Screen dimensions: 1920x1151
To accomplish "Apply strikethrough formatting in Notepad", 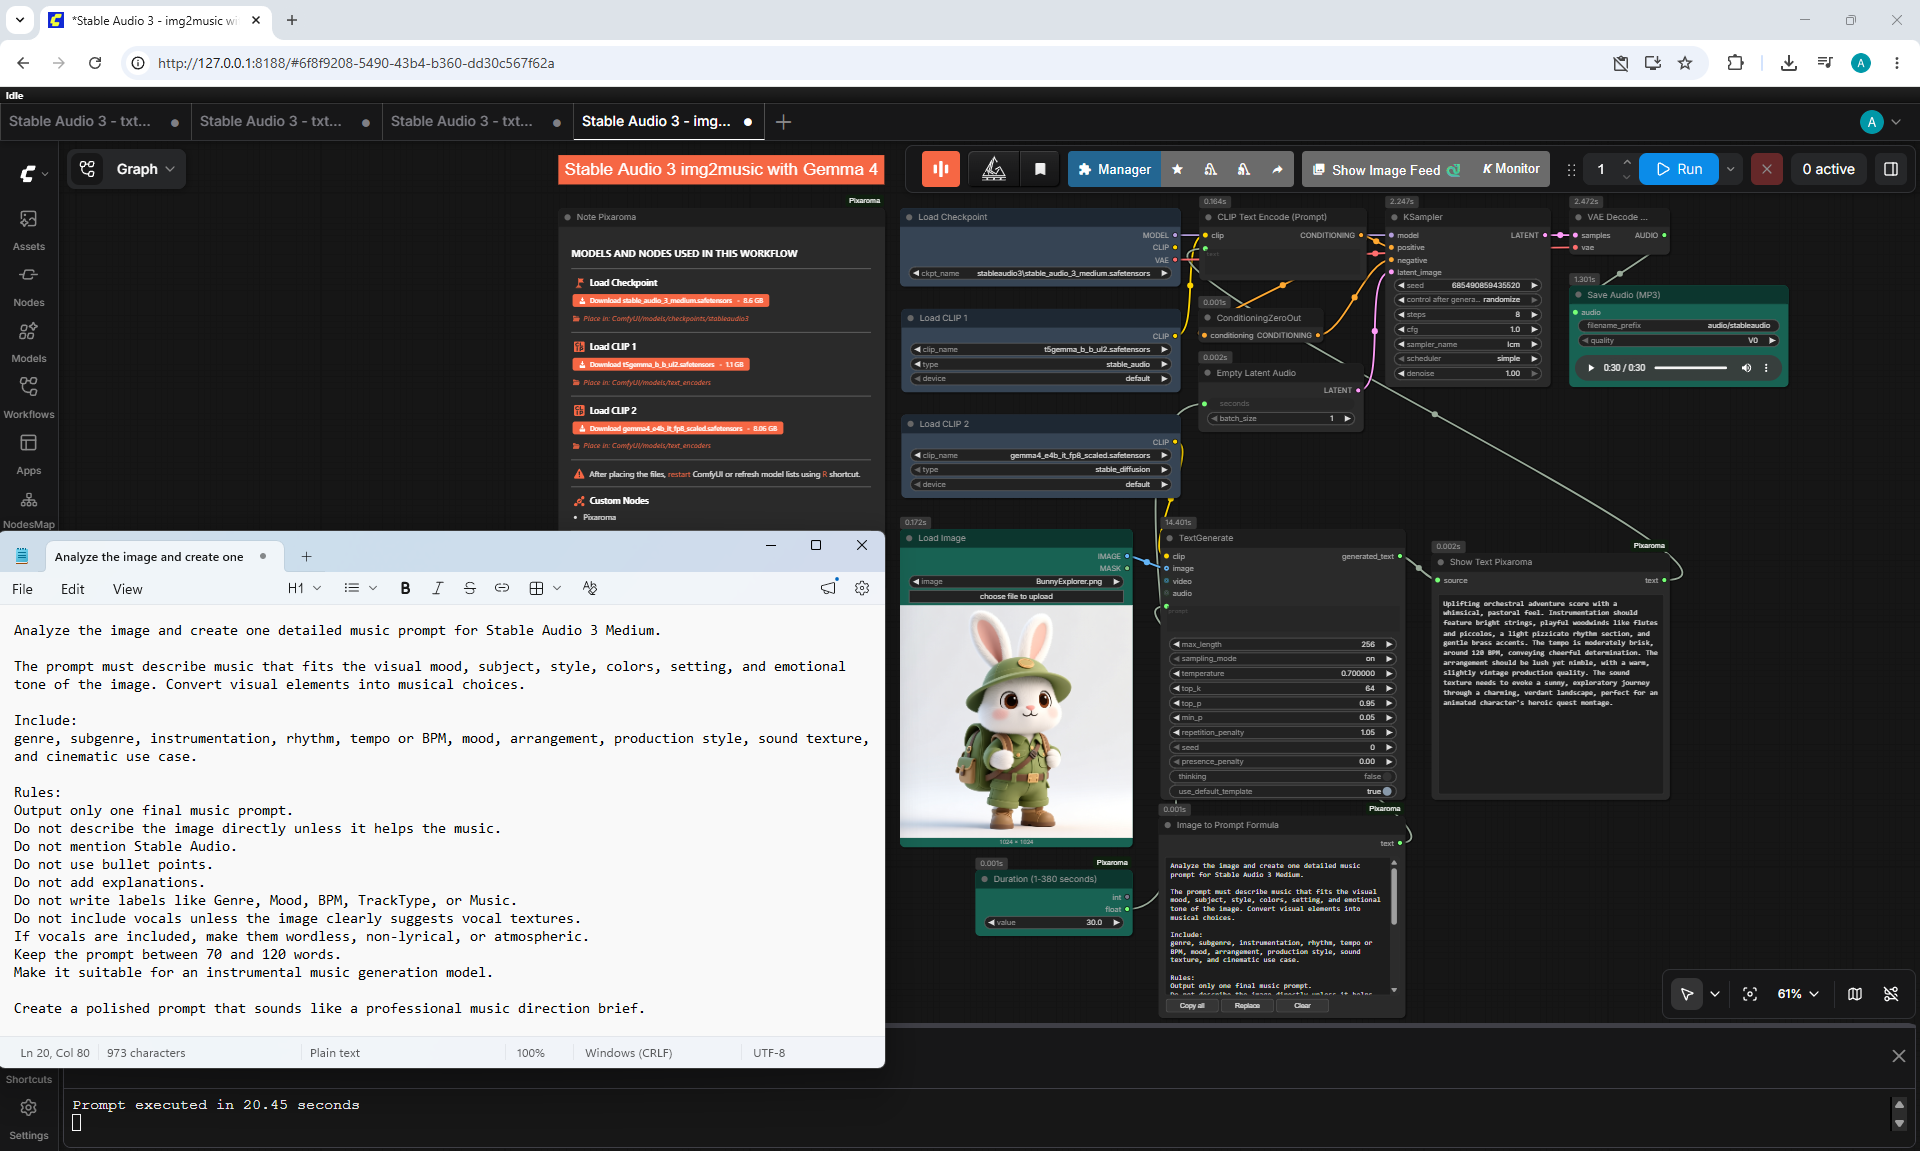I will (x=470, y=588).
